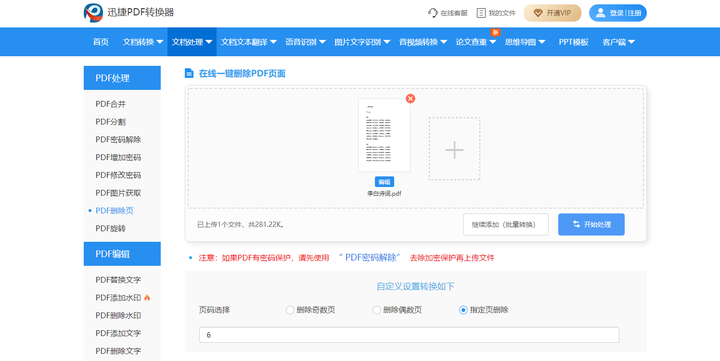Click the 编辑 button under thumbnail

tap(384, 181)
